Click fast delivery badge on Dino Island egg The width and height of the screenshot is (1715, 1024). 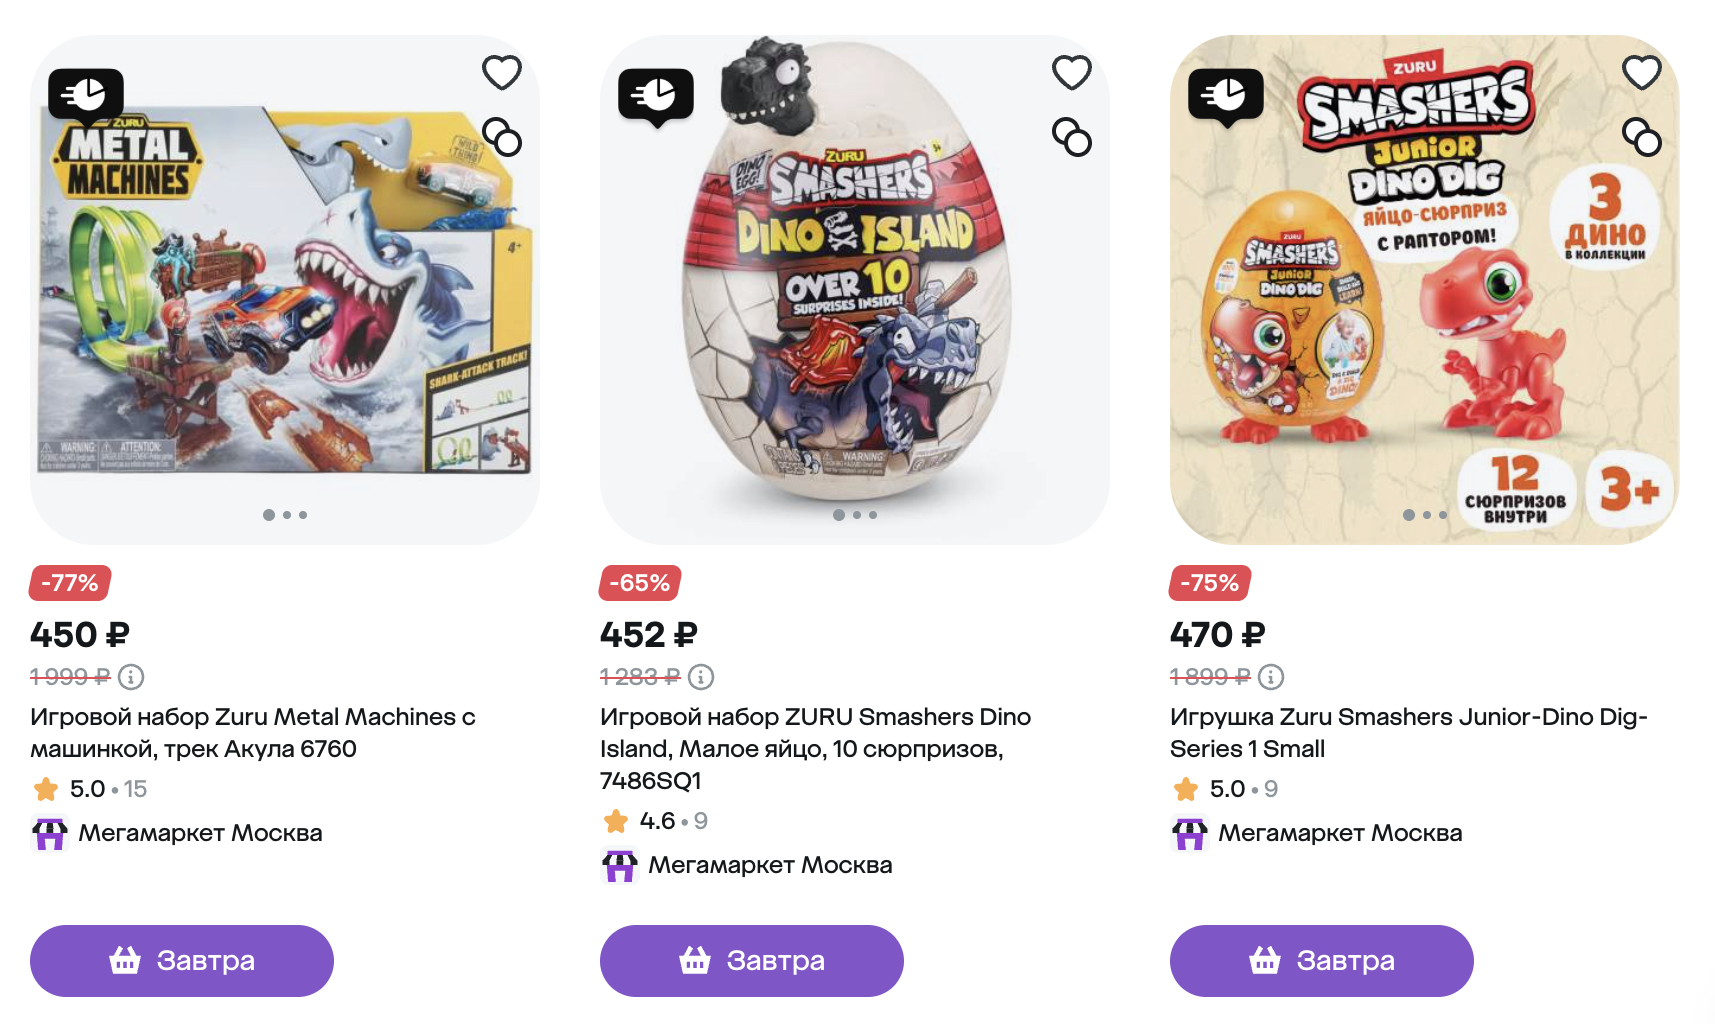click(656, 96)
